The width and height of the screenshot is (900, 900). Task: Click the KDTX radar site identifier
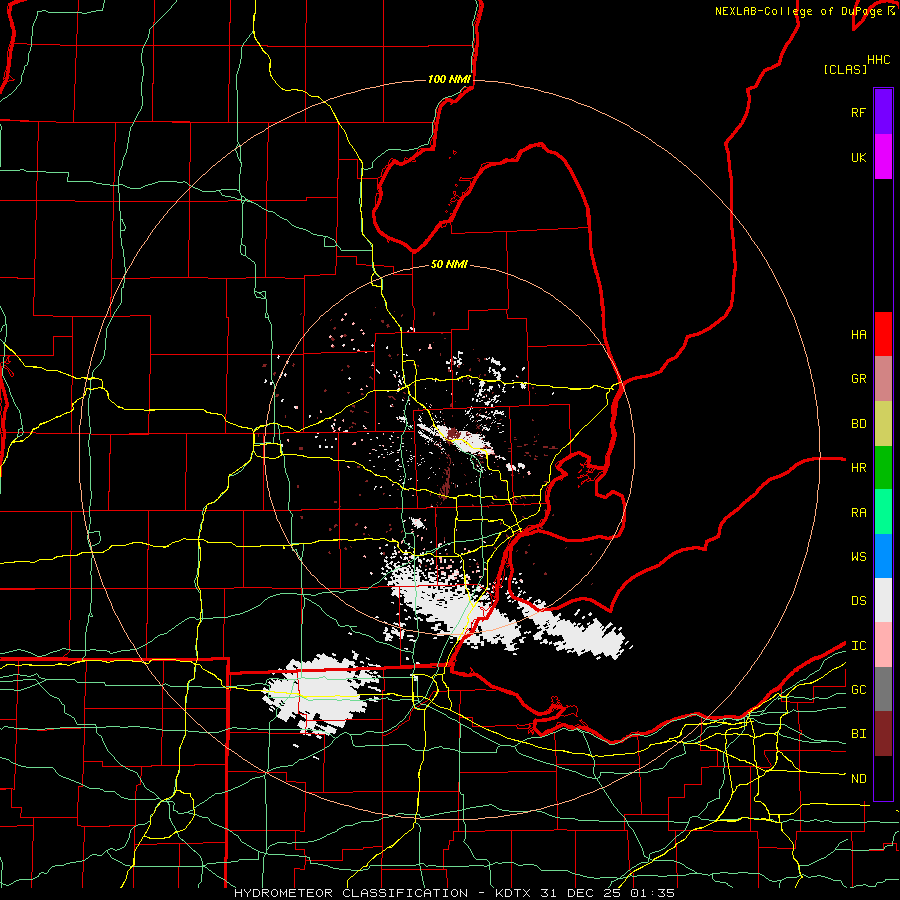pyautogui.click(x=514, y=893)
